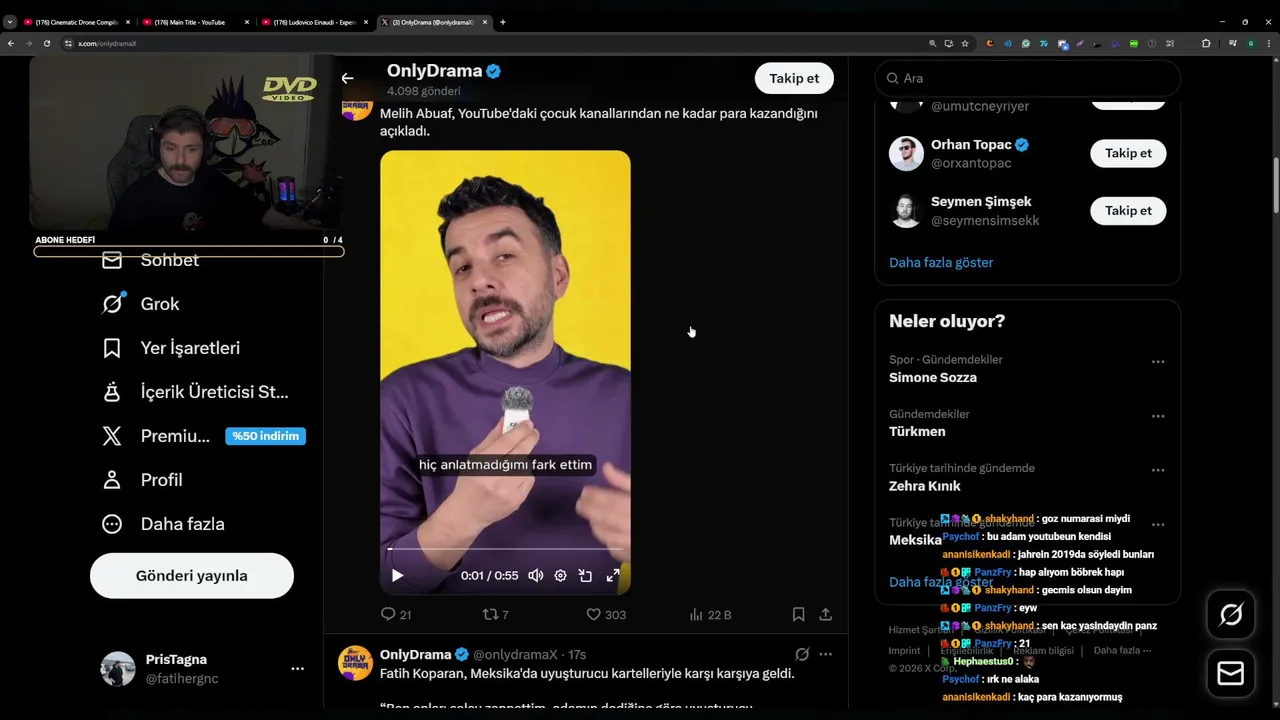The width and height of the screenshot is (1280, 720).
Task: Open site information icon in address bar
Action: click(x=68, y=44)
